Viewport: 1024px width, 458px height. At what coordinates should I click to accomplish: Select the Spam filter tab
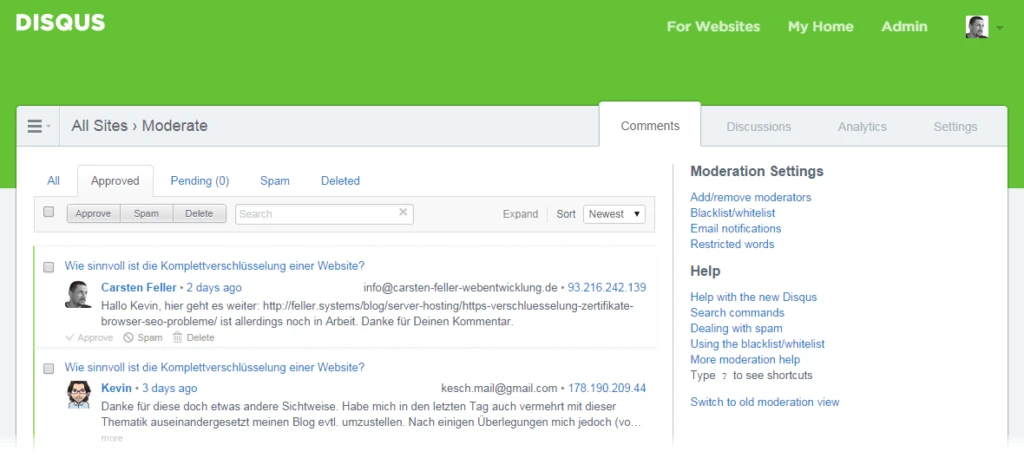point(274,180)
